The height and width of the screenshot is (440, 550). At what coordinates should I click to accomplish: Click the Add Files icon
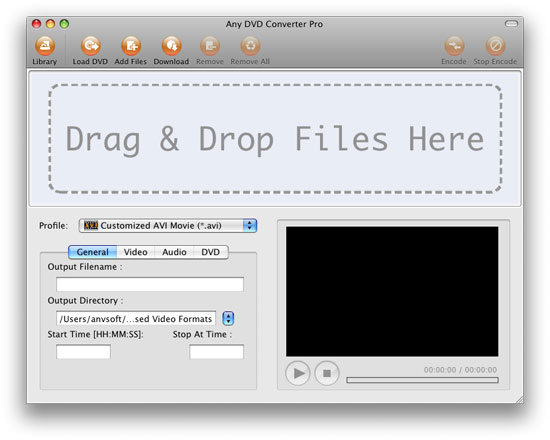[131, 46]
